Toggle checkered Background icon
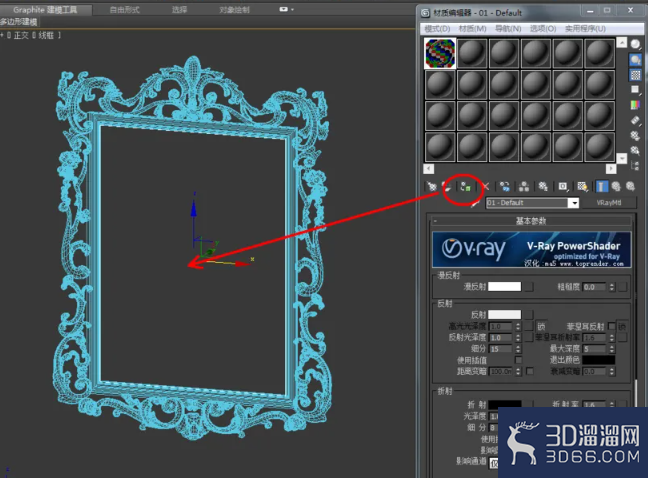Image resolution: width=648 pixels, height=478 pixels. [635, 75]
